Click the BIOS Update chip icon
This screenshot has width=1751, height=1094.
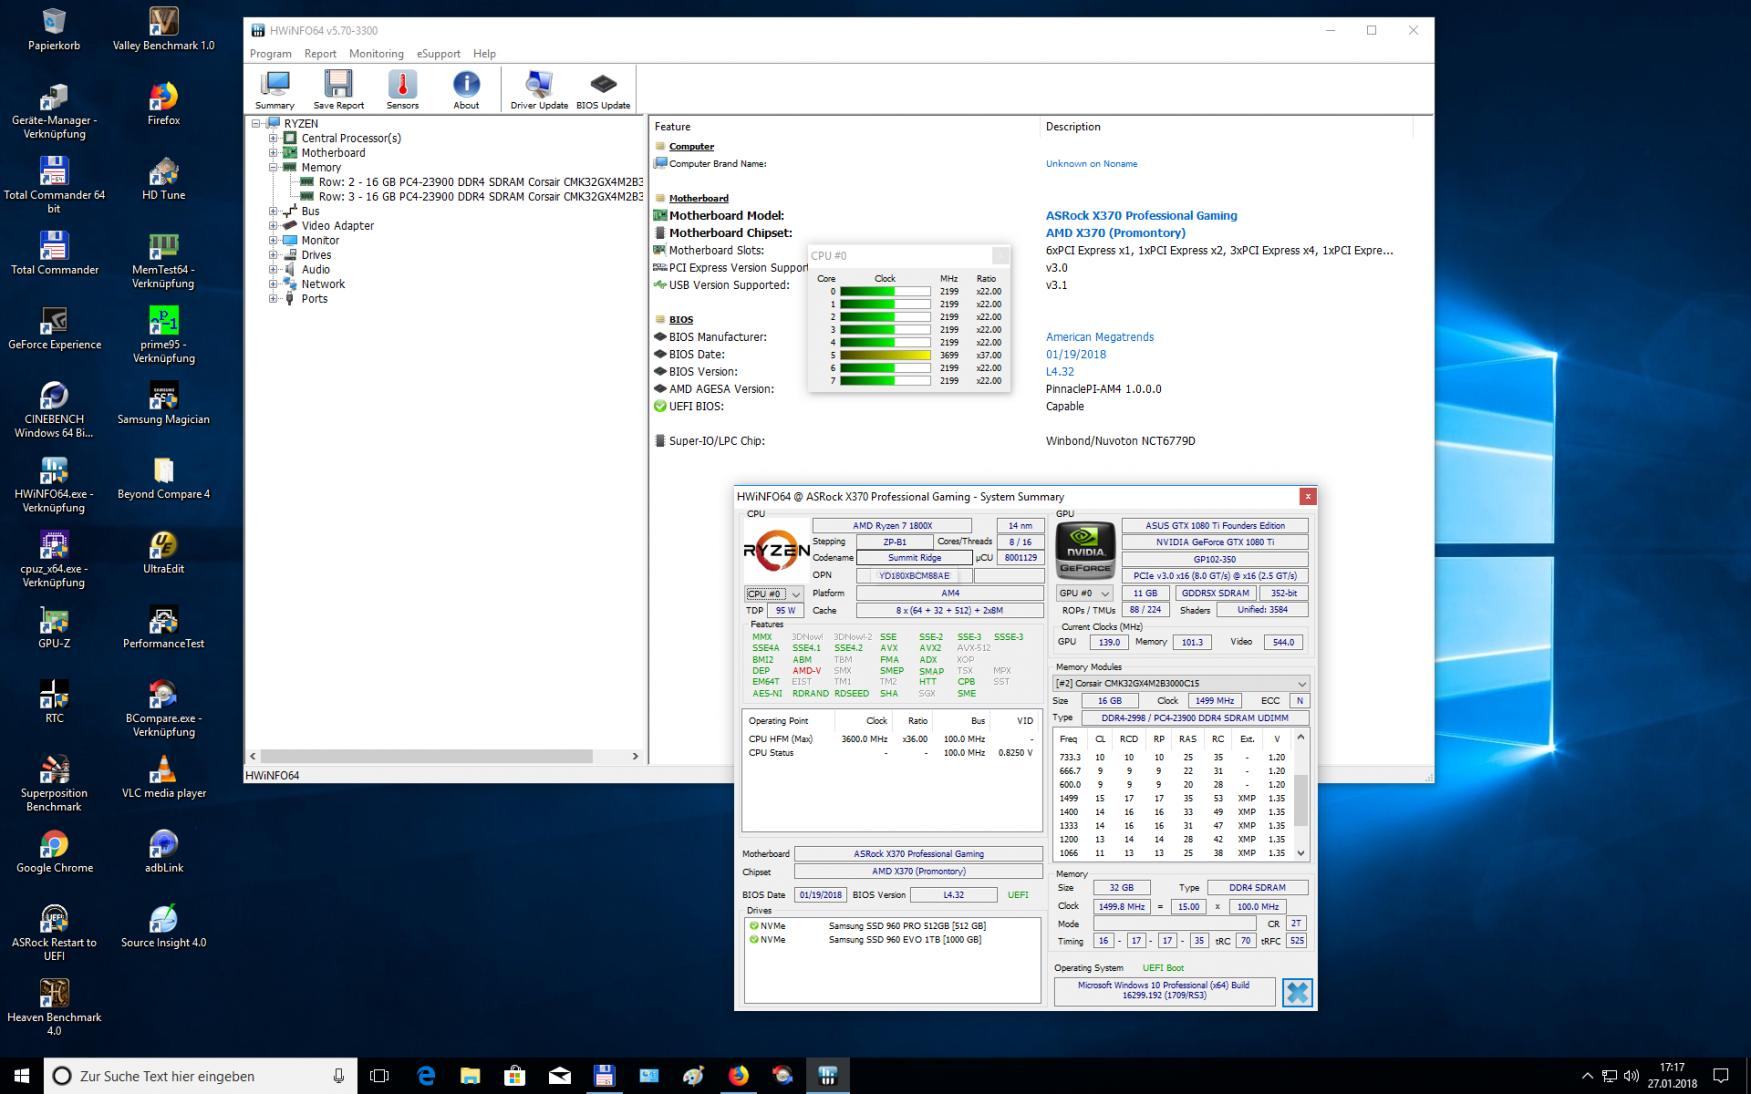pyautogui.click(x=603, y=89)
